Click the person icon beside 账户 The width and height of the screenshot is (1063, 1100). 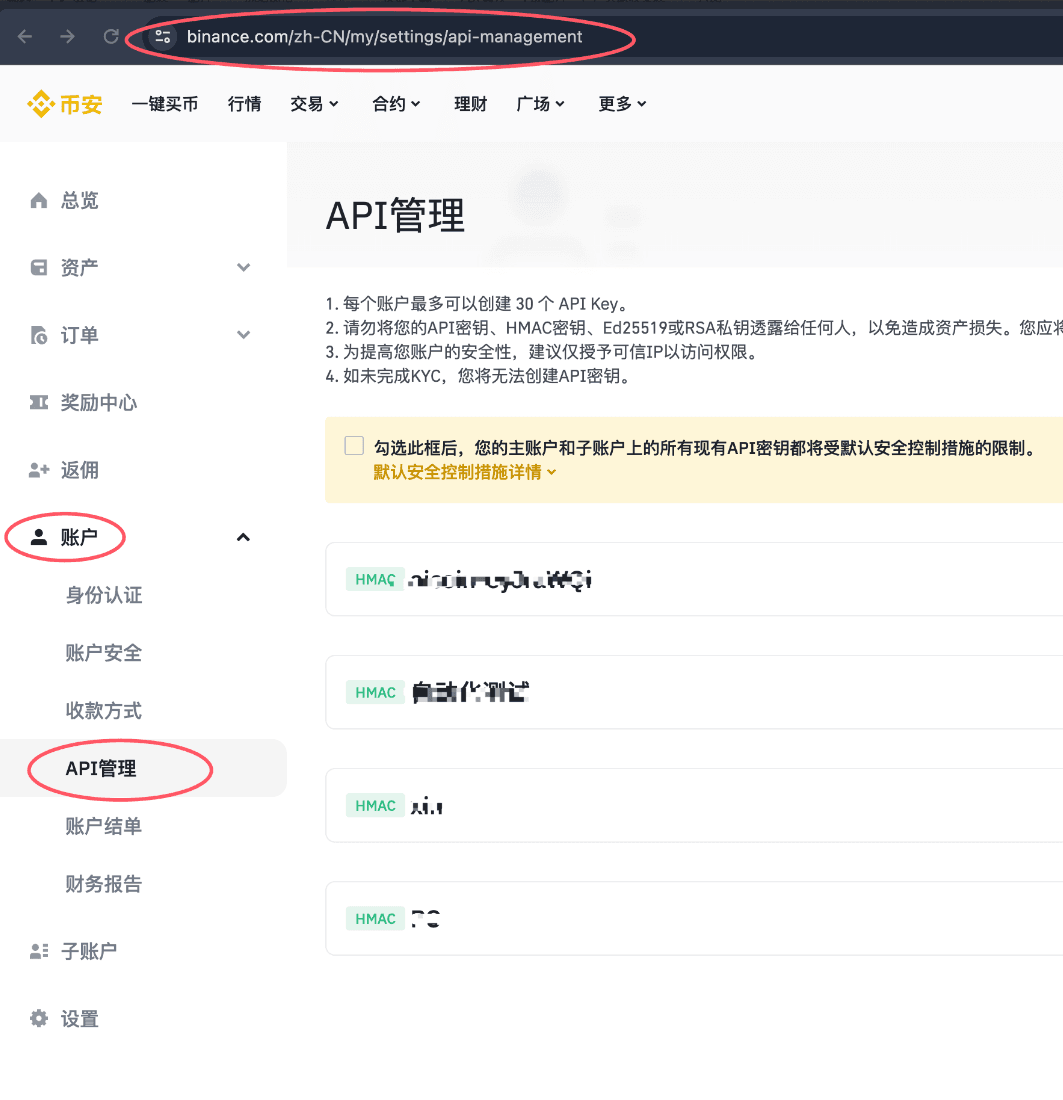point(39,537)
